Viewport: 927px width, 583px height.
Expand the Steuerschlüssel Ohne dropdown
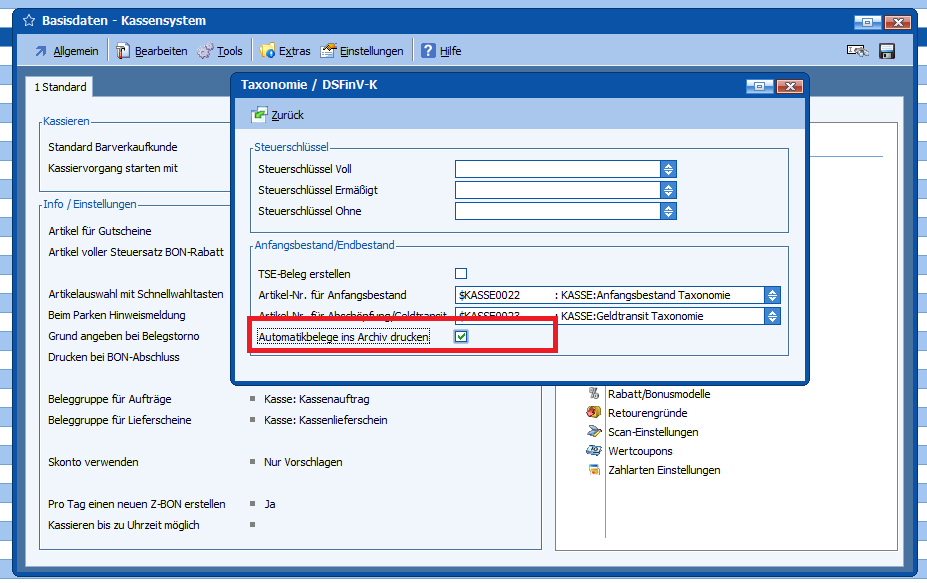coord(669,211)
